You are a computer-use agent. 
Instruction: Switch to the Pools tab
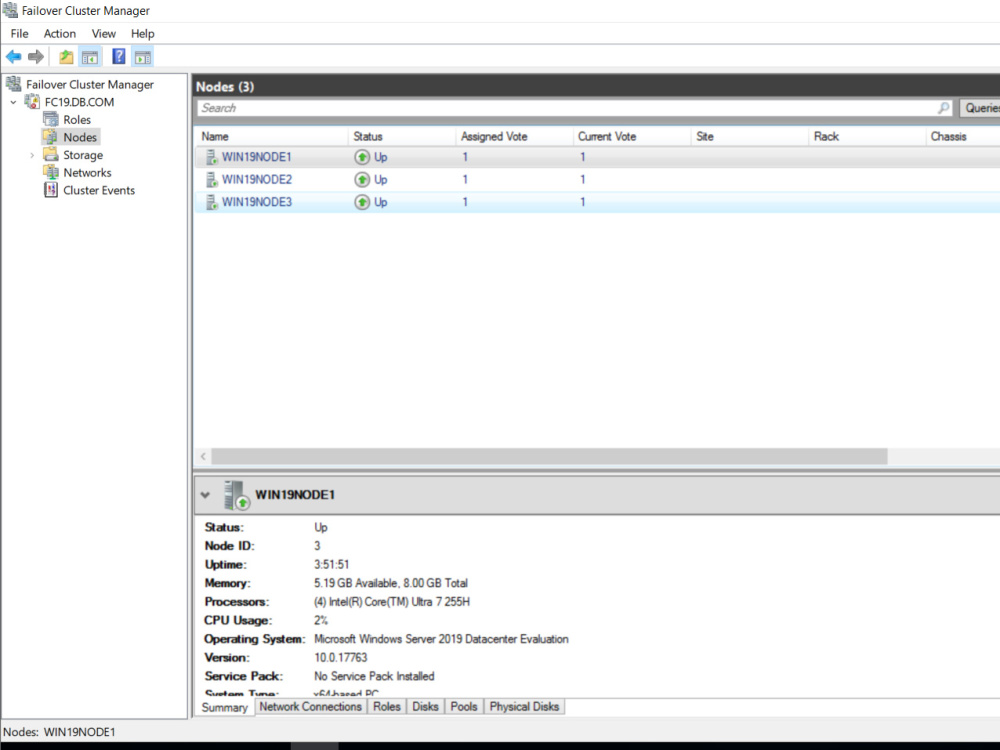click(x=464, y=707)
